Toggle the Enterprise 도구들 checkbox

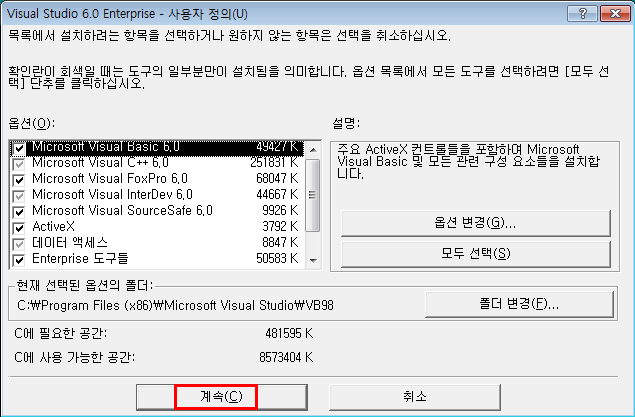(x=19, y=260)
